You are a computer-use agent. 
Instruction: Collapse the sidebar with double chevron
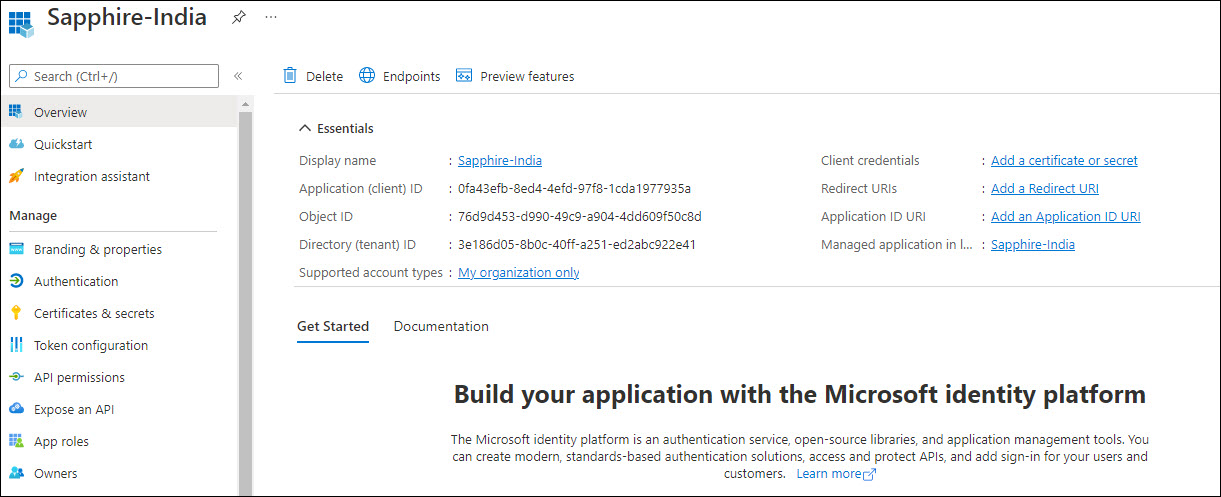[x=238, y=76]
